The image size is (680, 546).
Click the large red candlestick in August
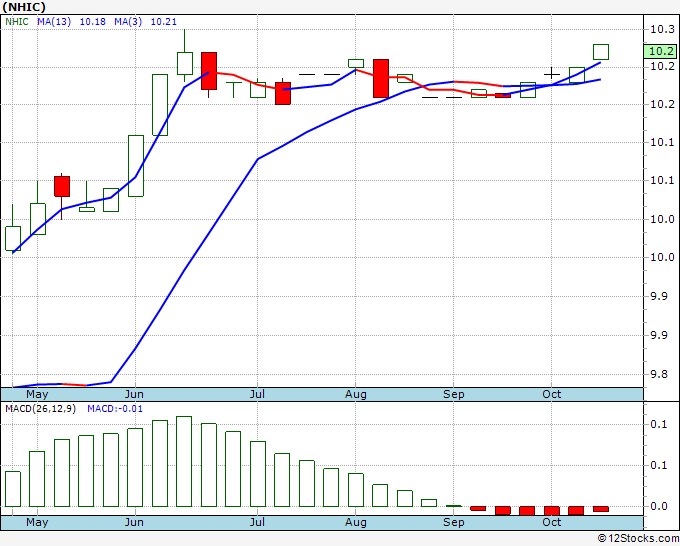(381, 78)
